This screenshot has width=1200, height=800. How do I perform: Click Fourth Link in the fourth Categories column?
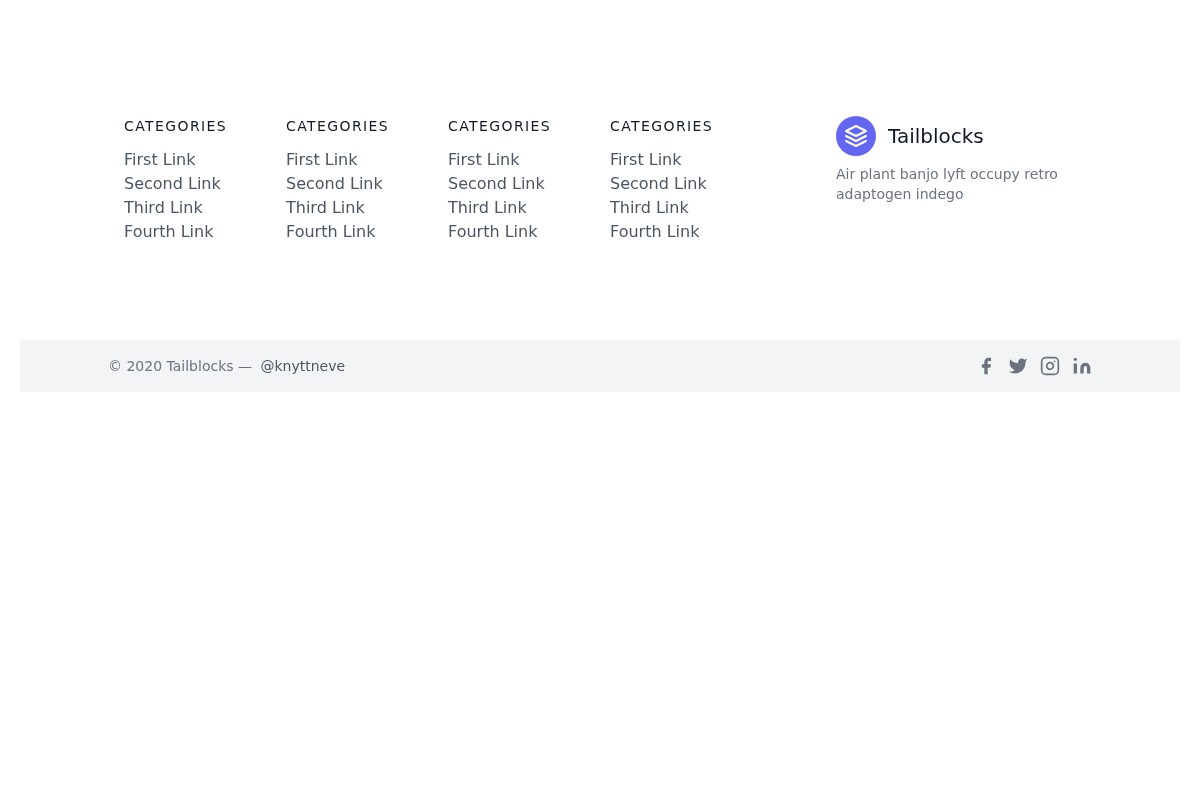pyautogui.click(x=655, y=231)
